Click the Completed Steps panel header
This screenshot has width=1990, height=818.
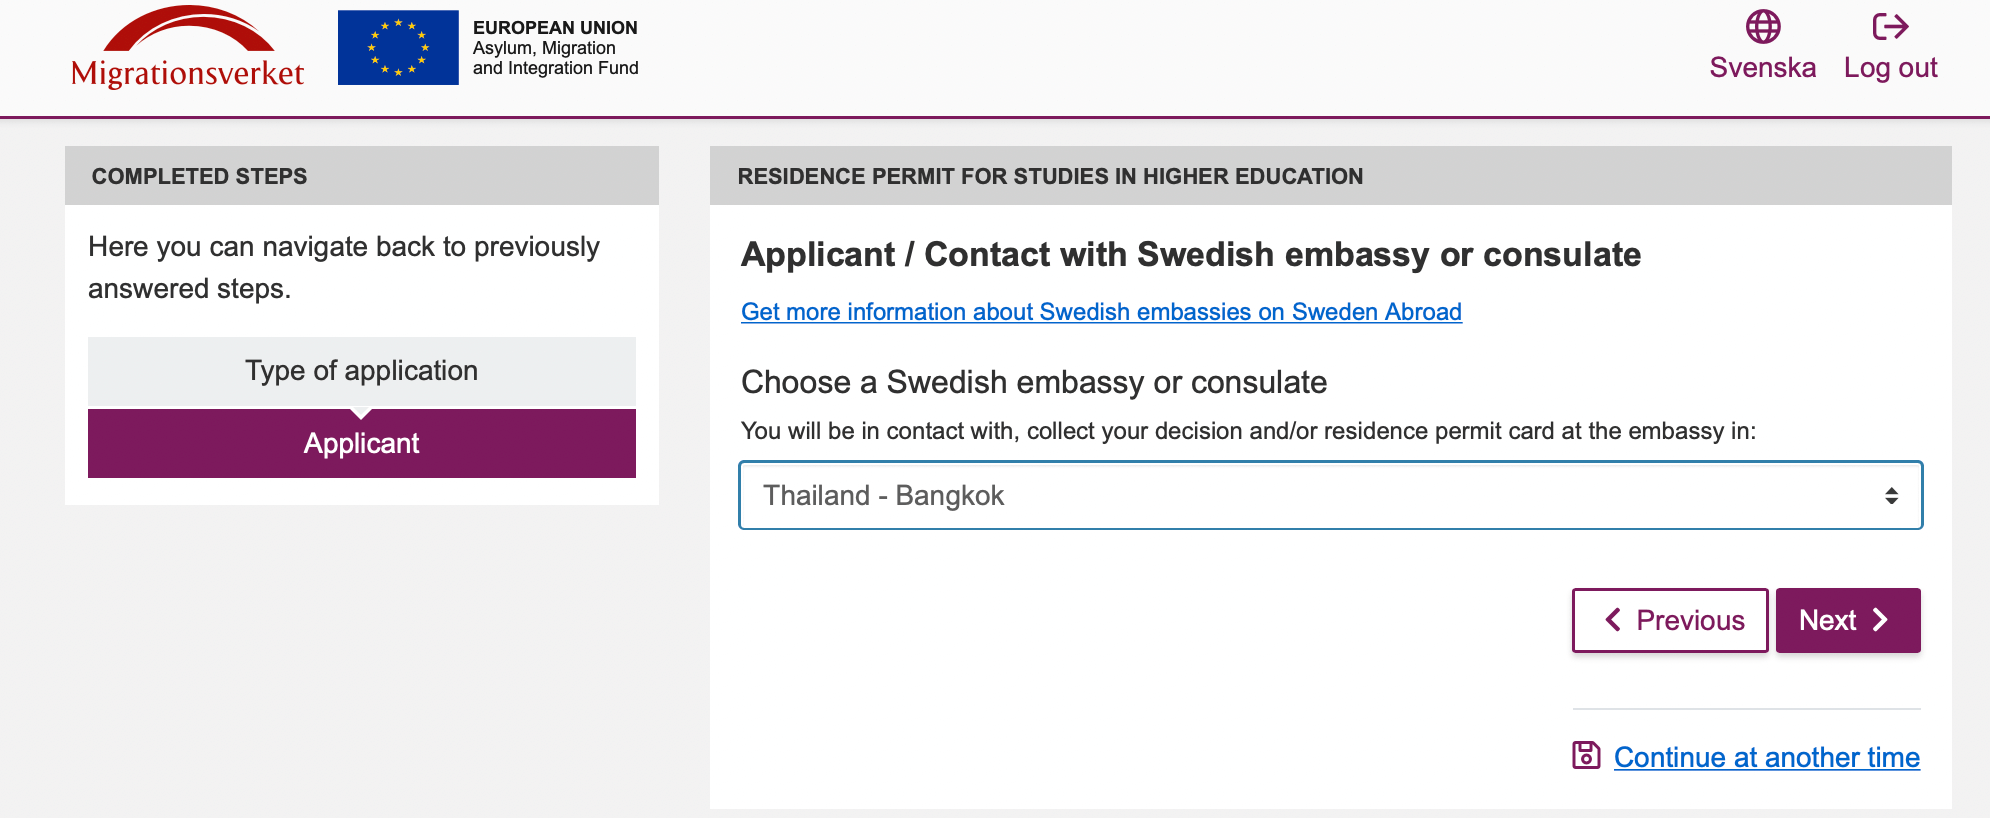pyautogui.click(x=362, y=176)
